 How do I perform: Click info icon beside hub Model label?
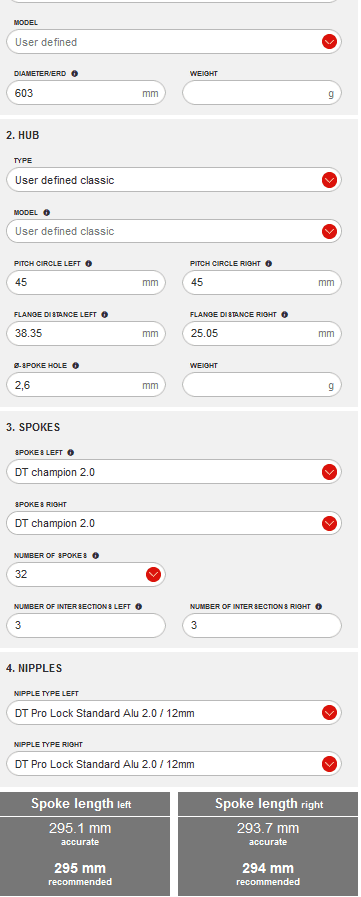46,213
